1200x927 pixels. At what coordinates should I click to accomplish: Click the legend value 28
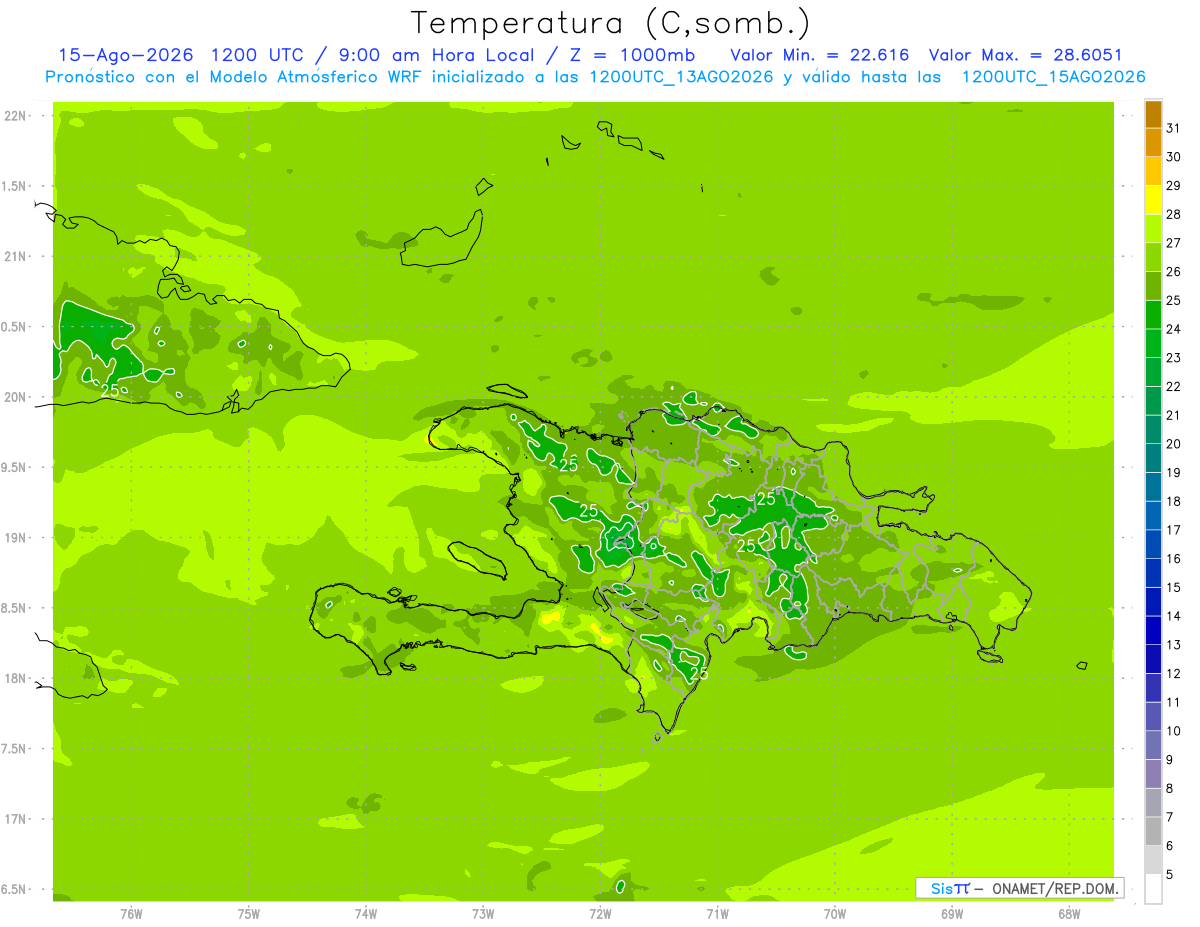[x=1174, y=214]
